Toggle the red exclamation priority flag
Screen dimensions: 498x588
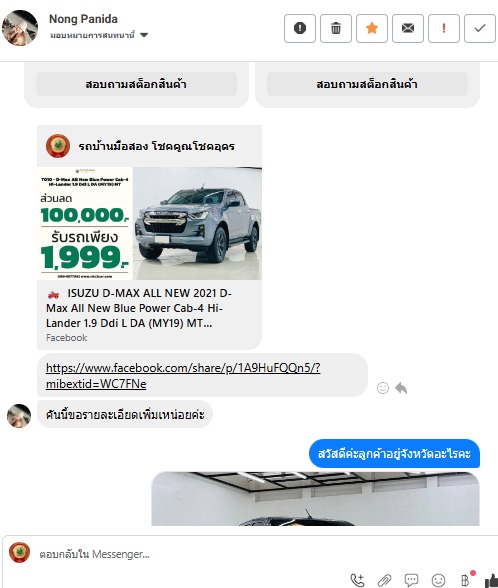pos(444,28)
